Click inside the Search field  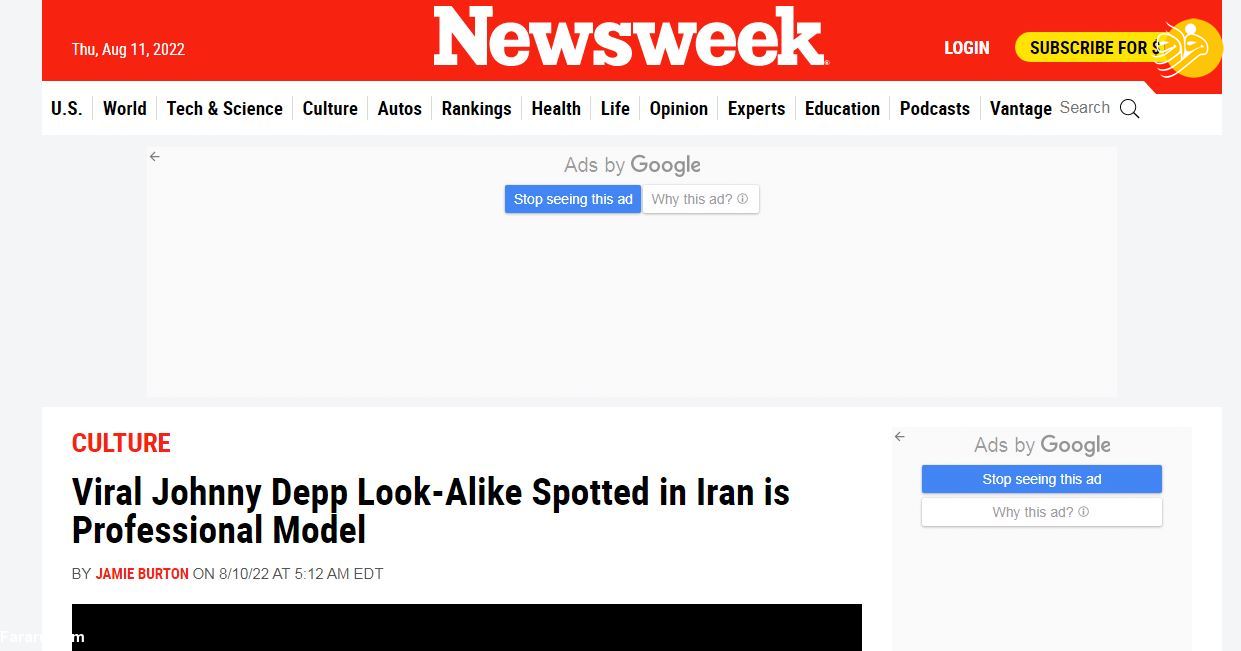[1085, 108]
